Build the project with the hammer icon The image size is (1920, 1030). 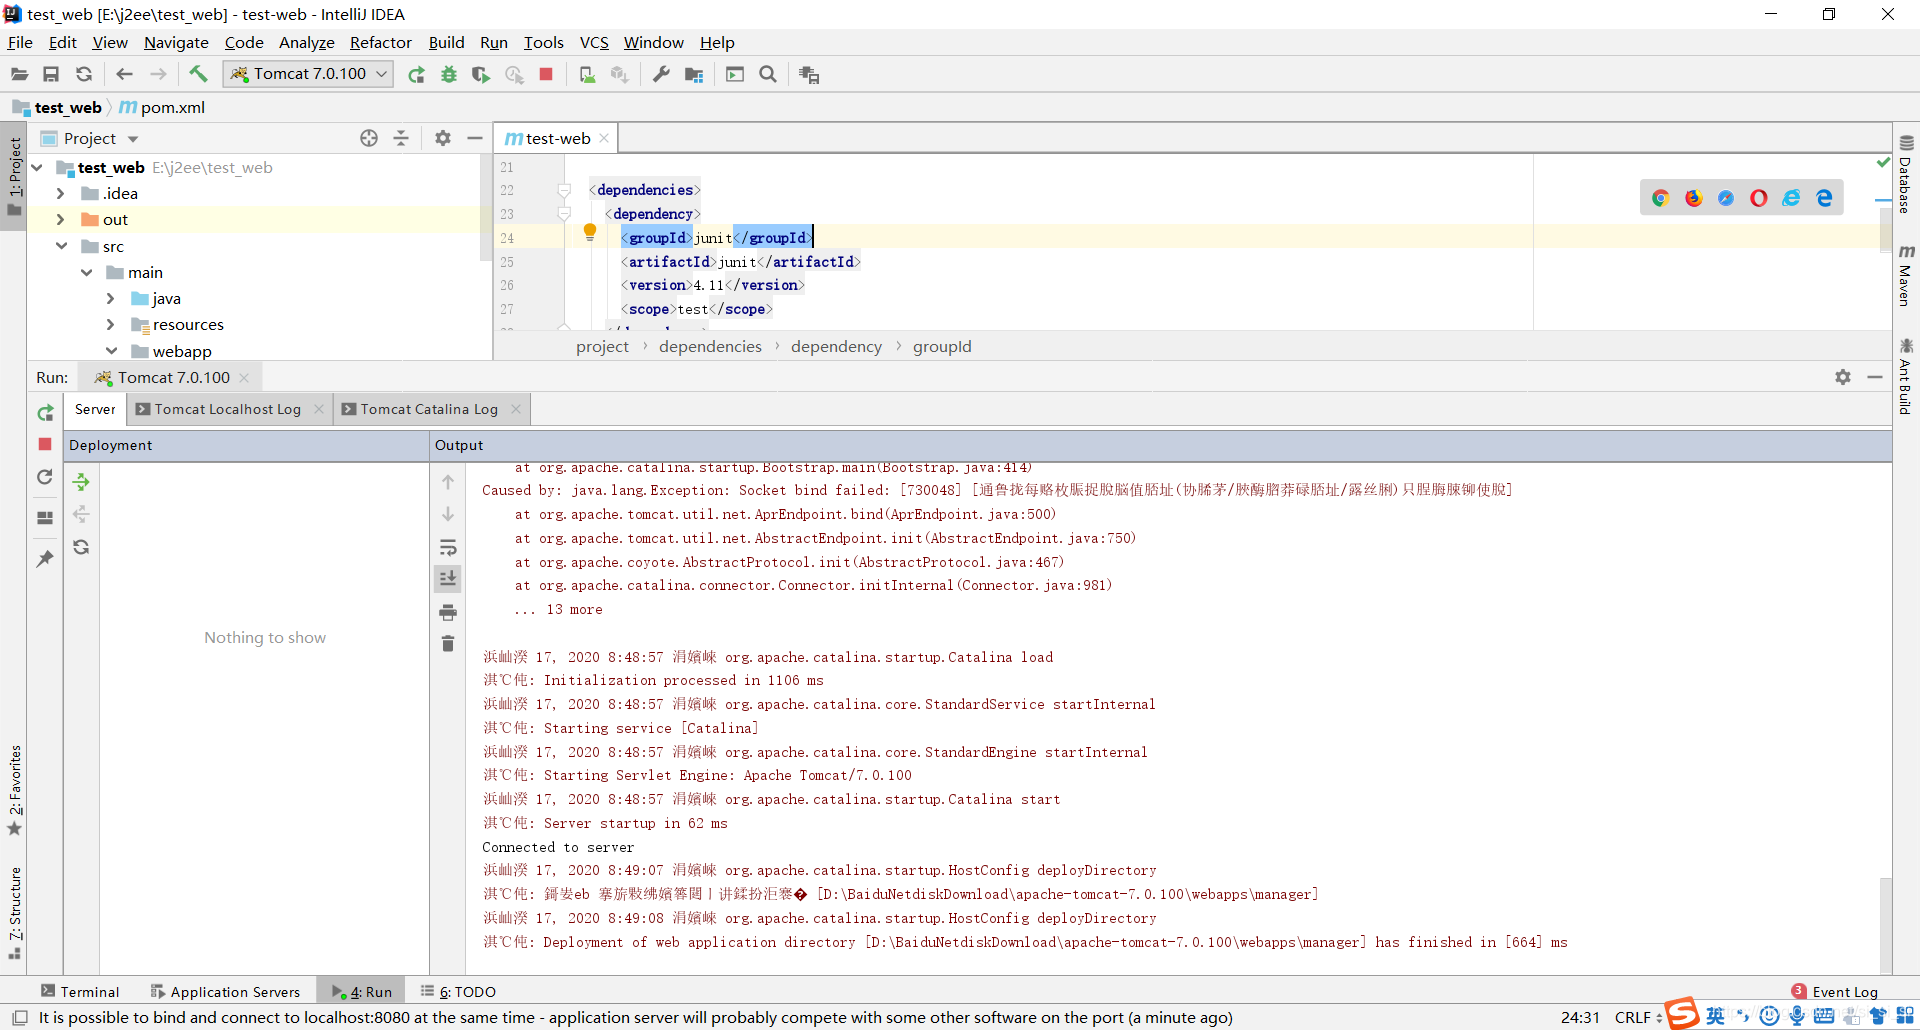[x=198, y=73]
